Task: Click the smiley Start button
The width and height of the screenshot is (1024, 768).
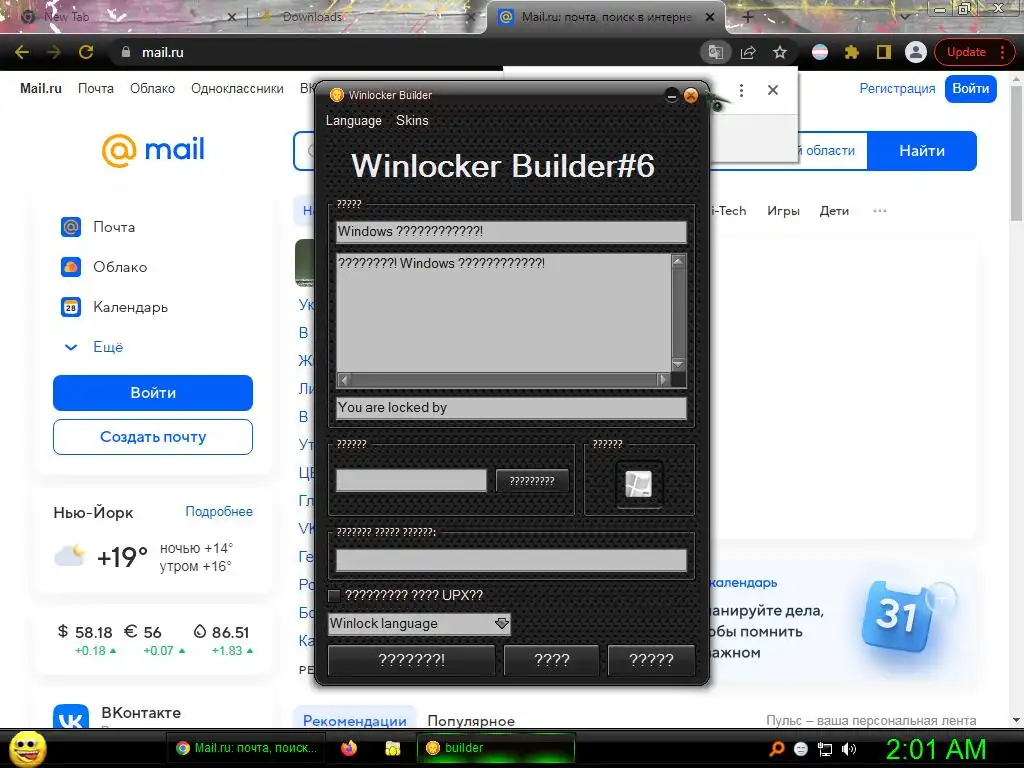Action: [x=27, y=749]
